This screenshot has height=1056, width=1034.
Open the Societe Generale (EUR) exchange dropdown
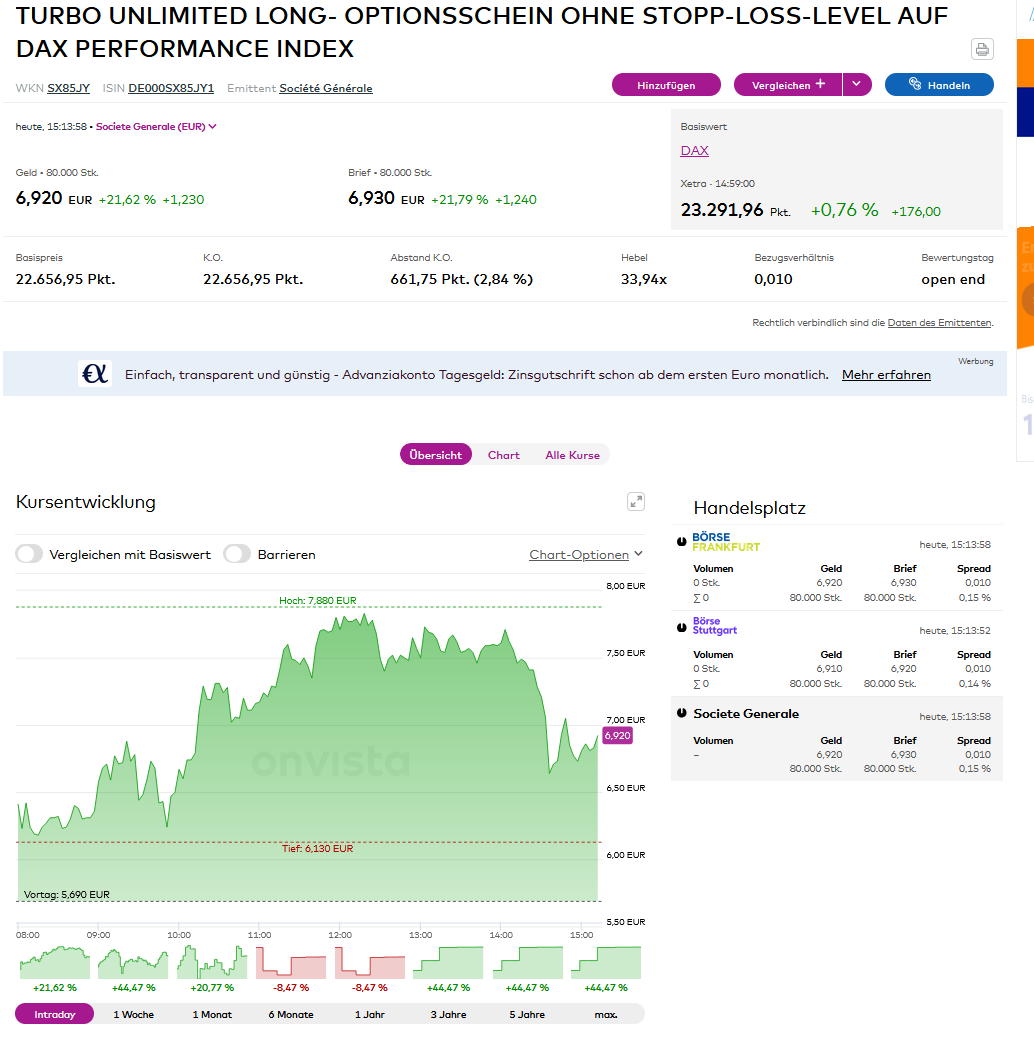156,127
